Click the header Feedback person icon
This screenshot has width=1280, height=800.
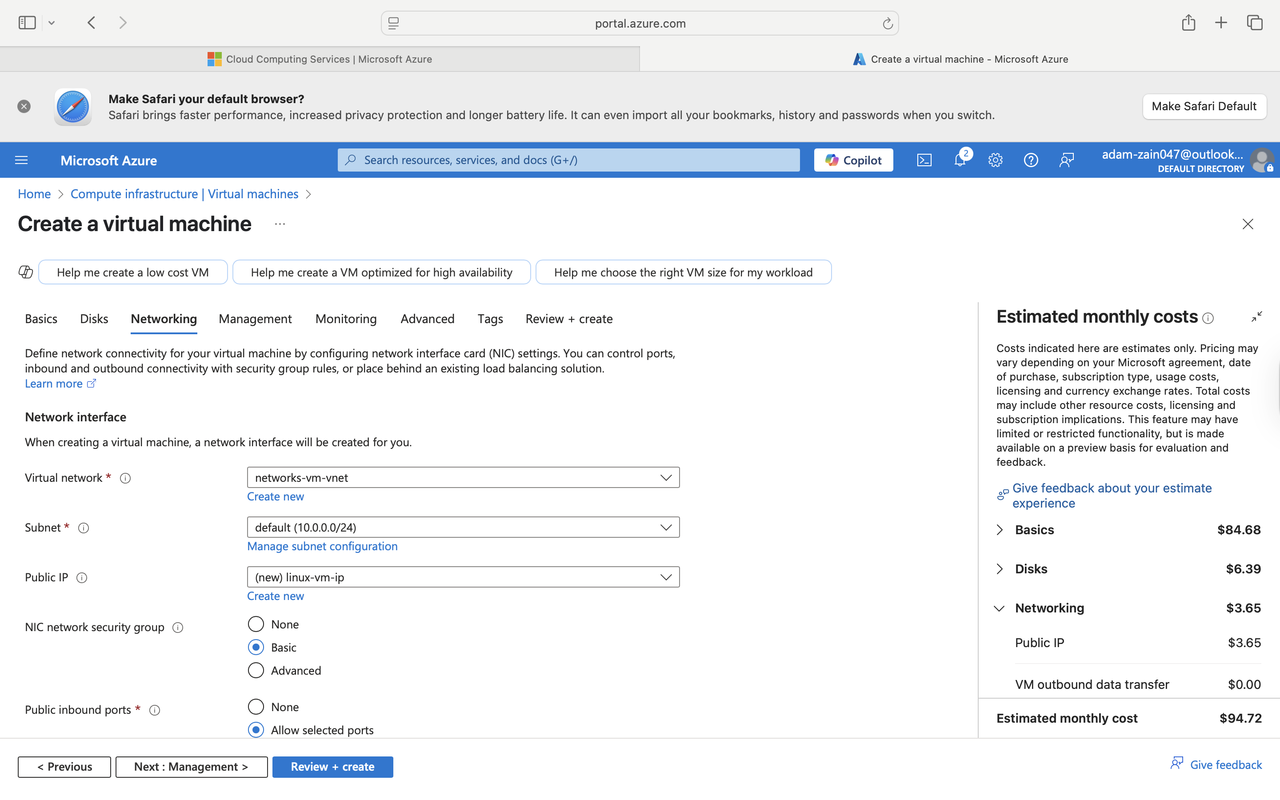click(x=1067, y=160)
